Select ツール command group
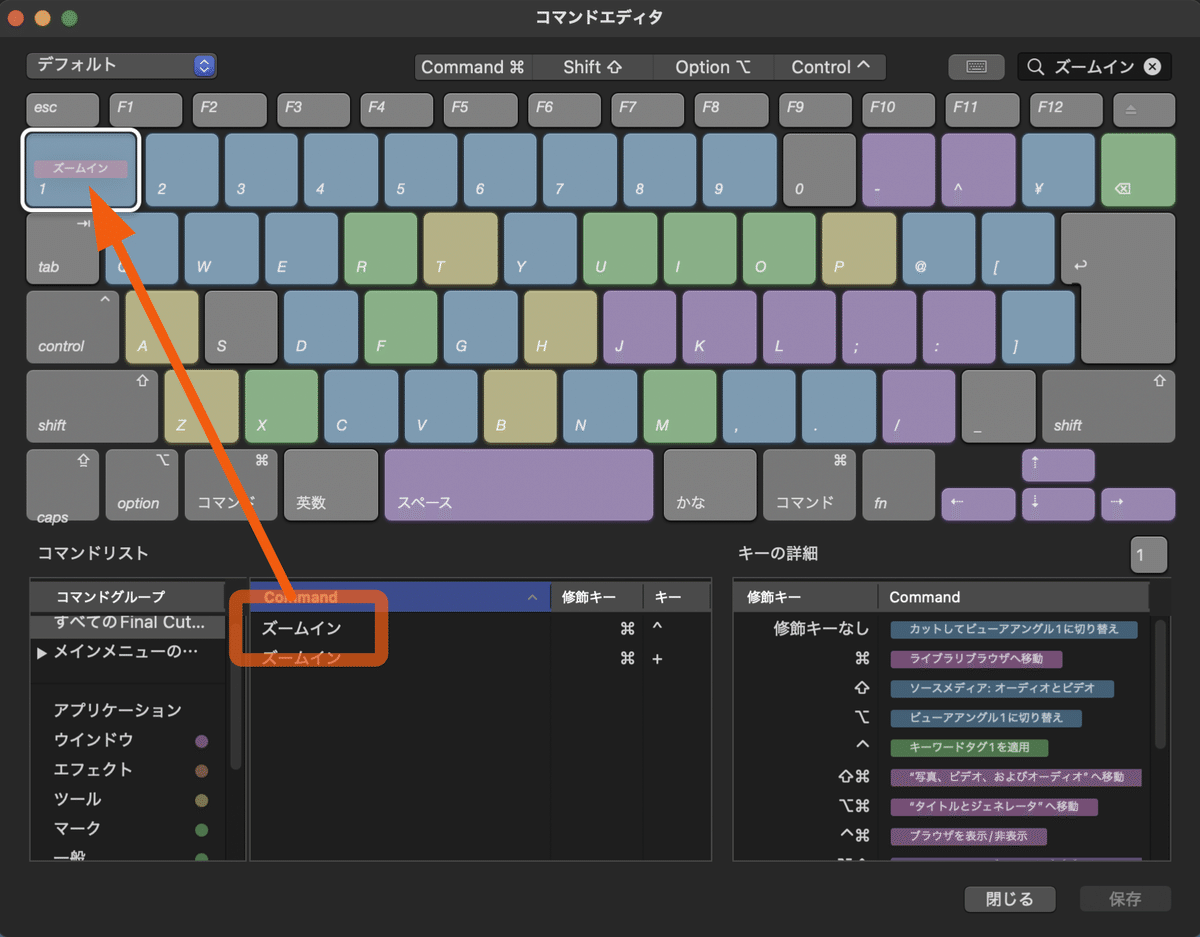The image size is (1200, 937). (x=129, y=799)
